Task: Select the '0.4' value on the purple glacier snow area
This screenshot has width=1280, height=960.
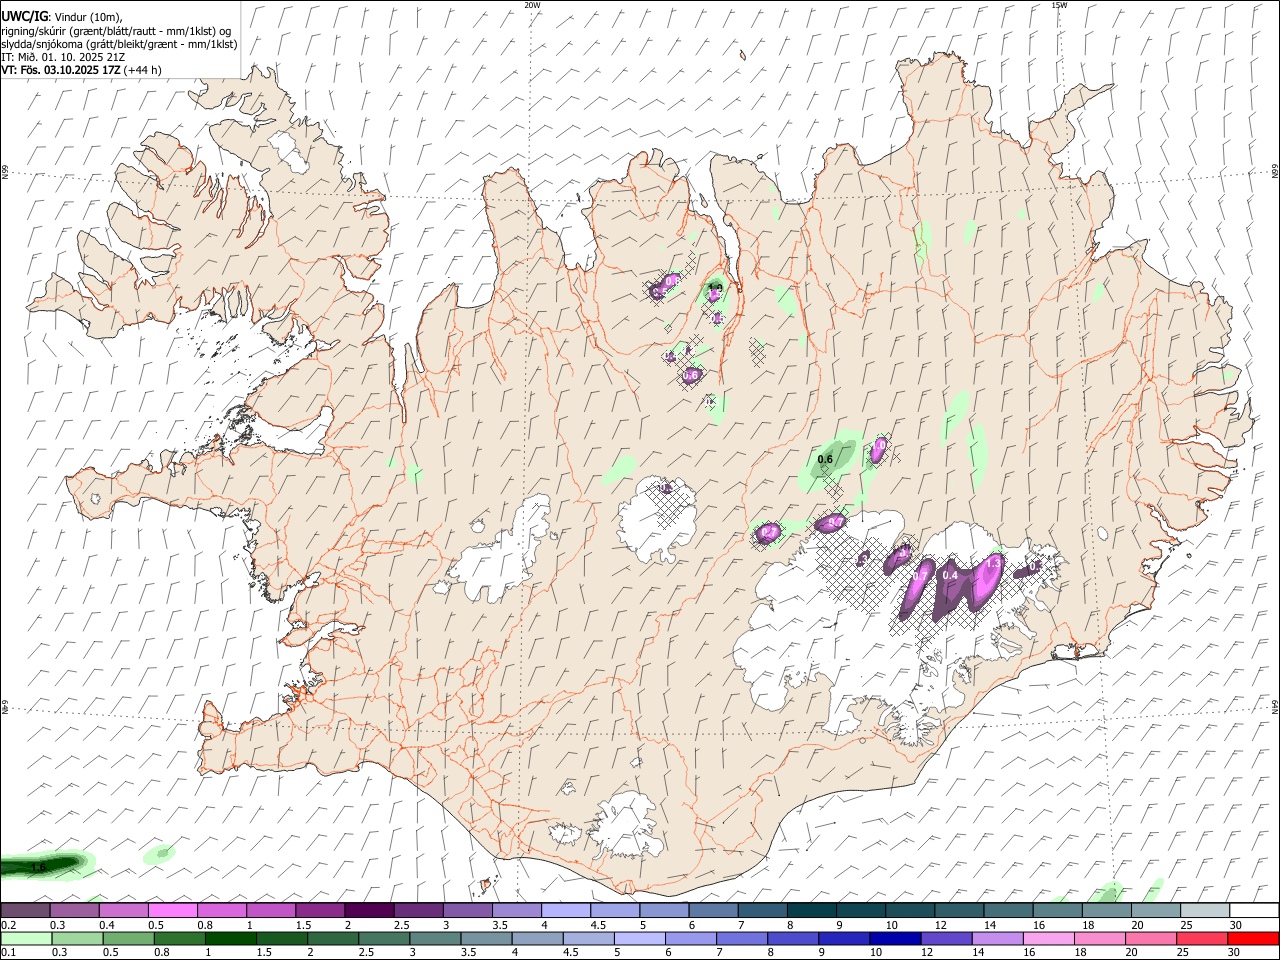Action: pos(950,575)
